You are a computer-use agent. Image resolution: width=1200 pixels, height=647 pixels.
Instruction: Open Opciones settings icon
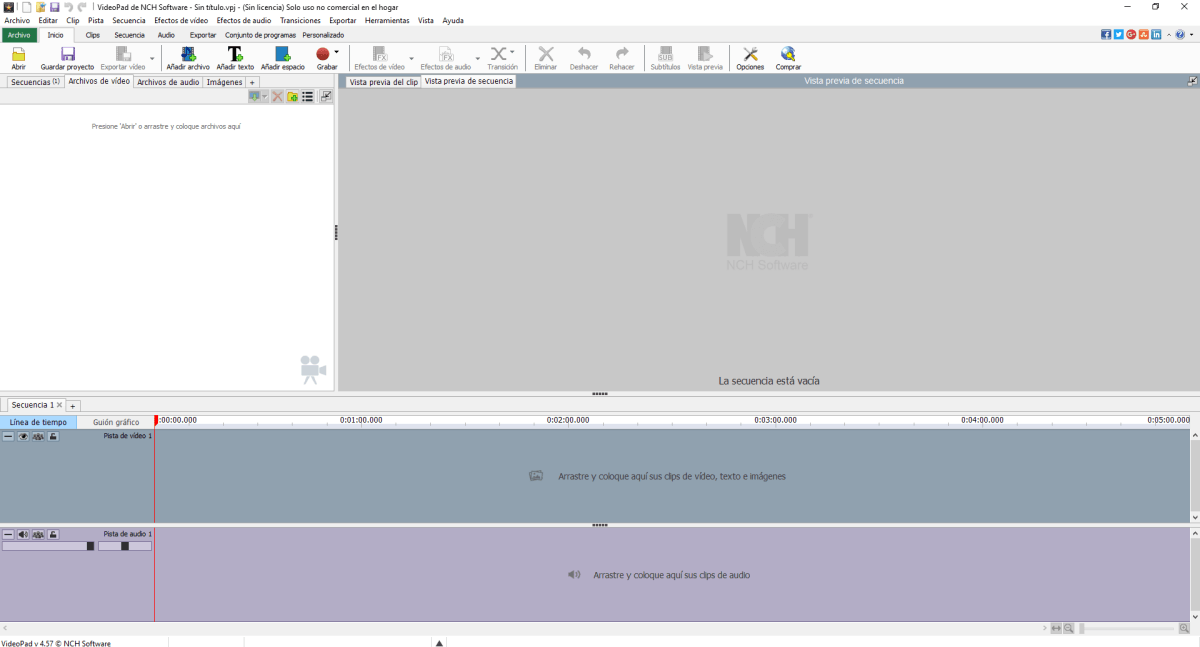pos(750,54)
